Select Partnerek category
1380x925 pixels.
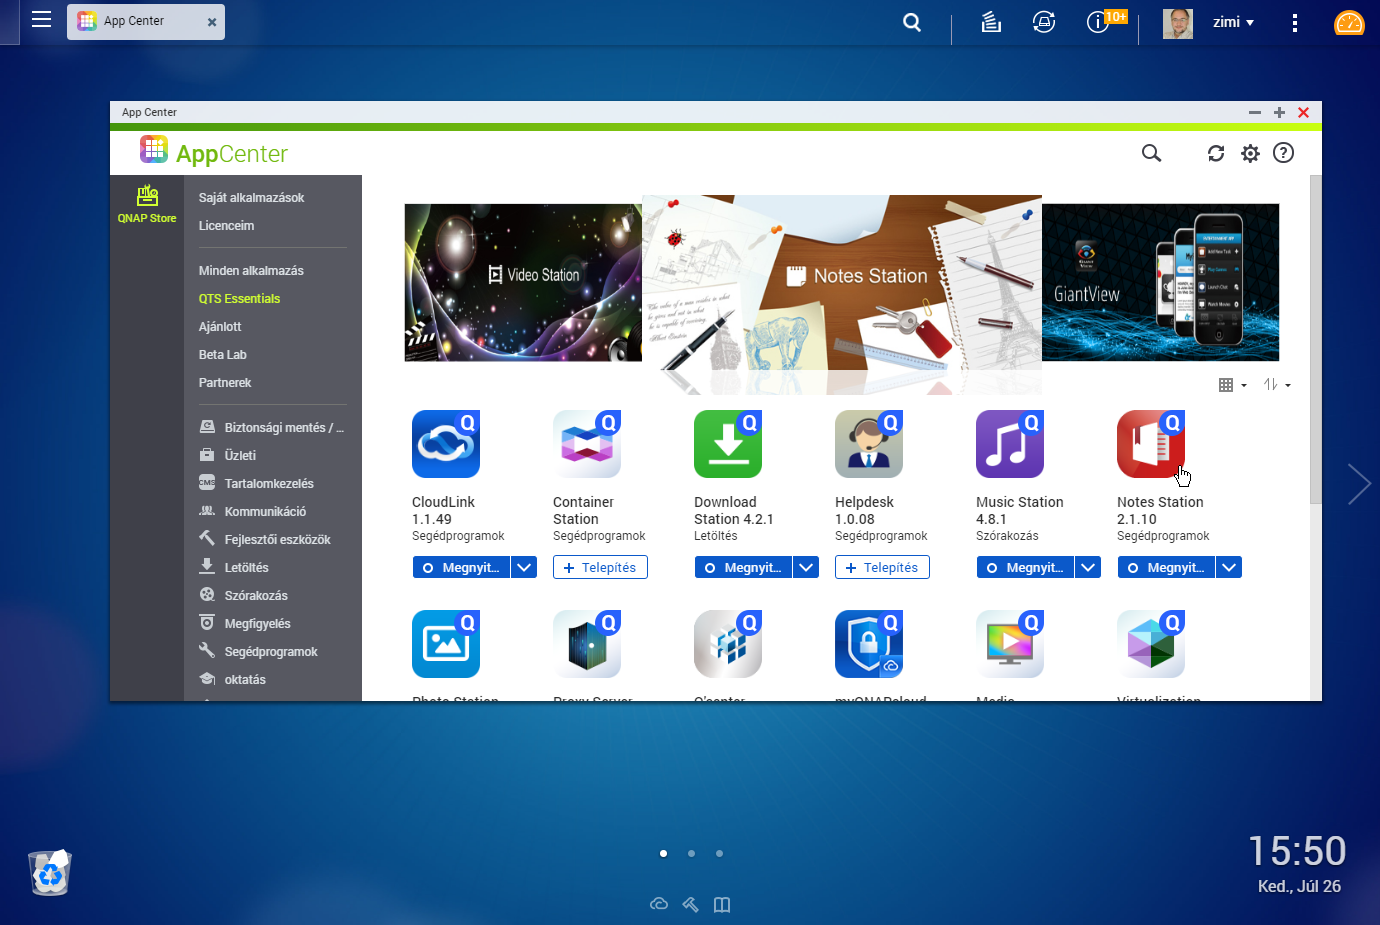tap(225, 383)
